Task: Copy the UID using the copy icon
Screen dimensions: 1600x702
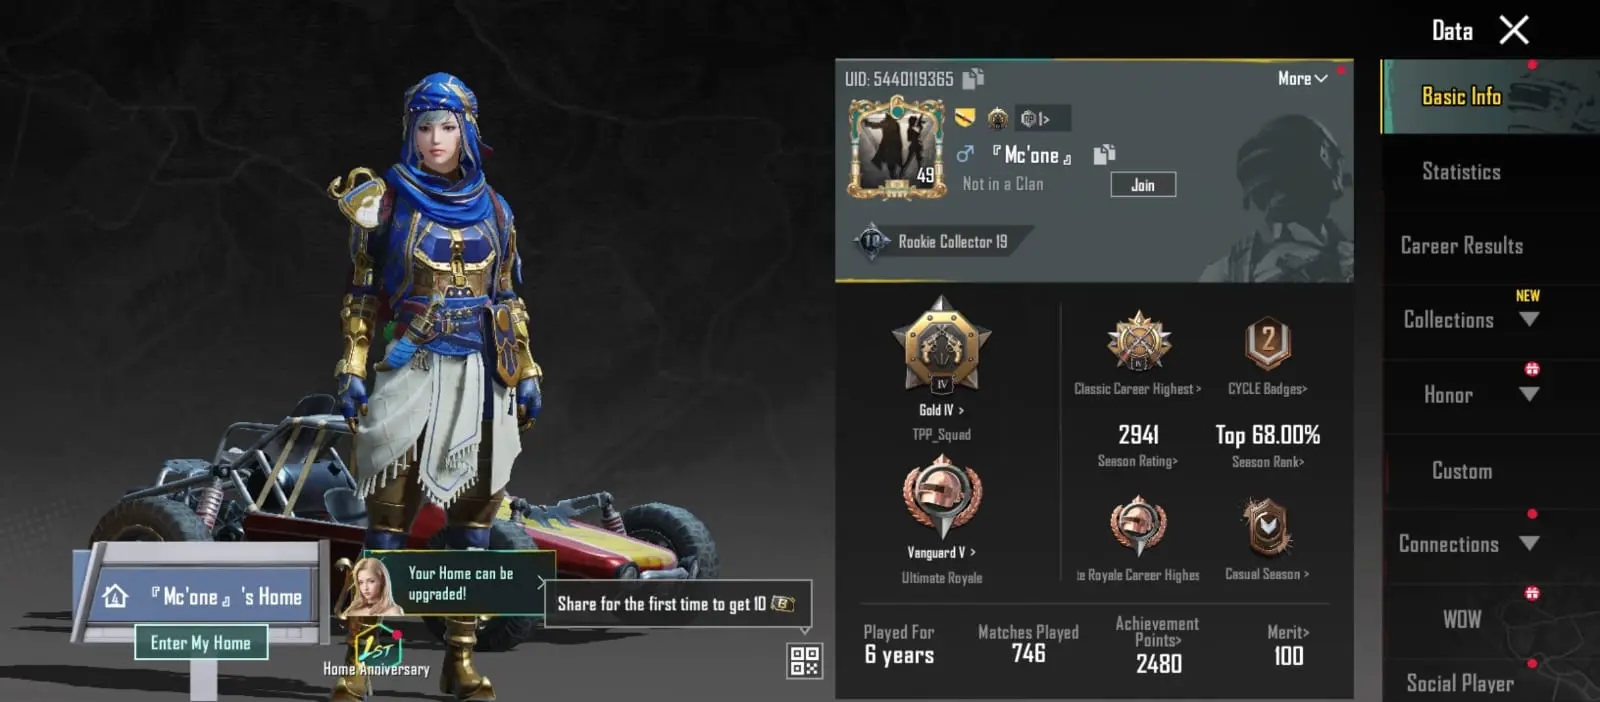Action: click(x=972, y=78)
